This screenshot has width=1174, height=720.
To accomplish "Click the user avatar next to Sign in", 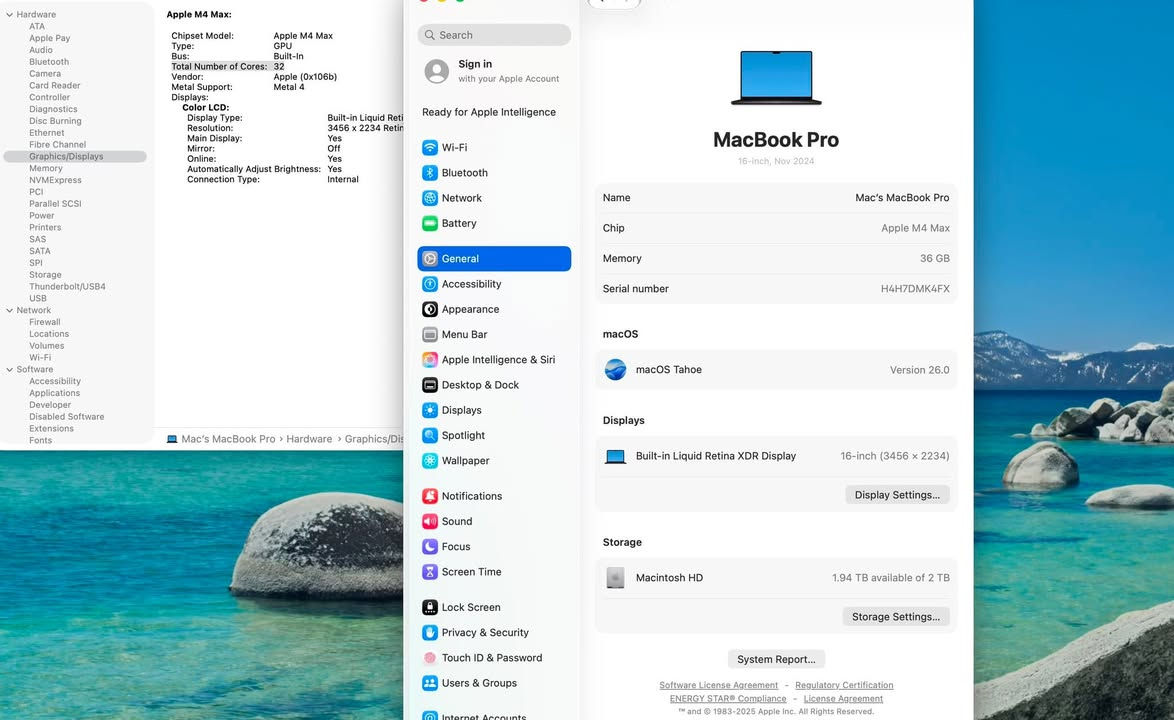I will (437, 71).
